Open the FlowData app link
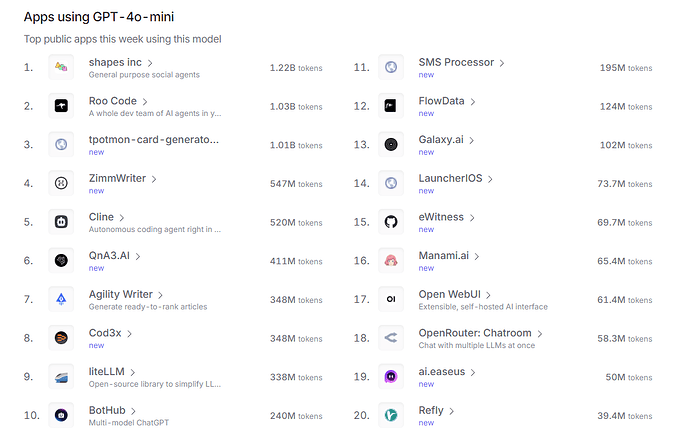This screenshot has height=436, width=690. 441,101
